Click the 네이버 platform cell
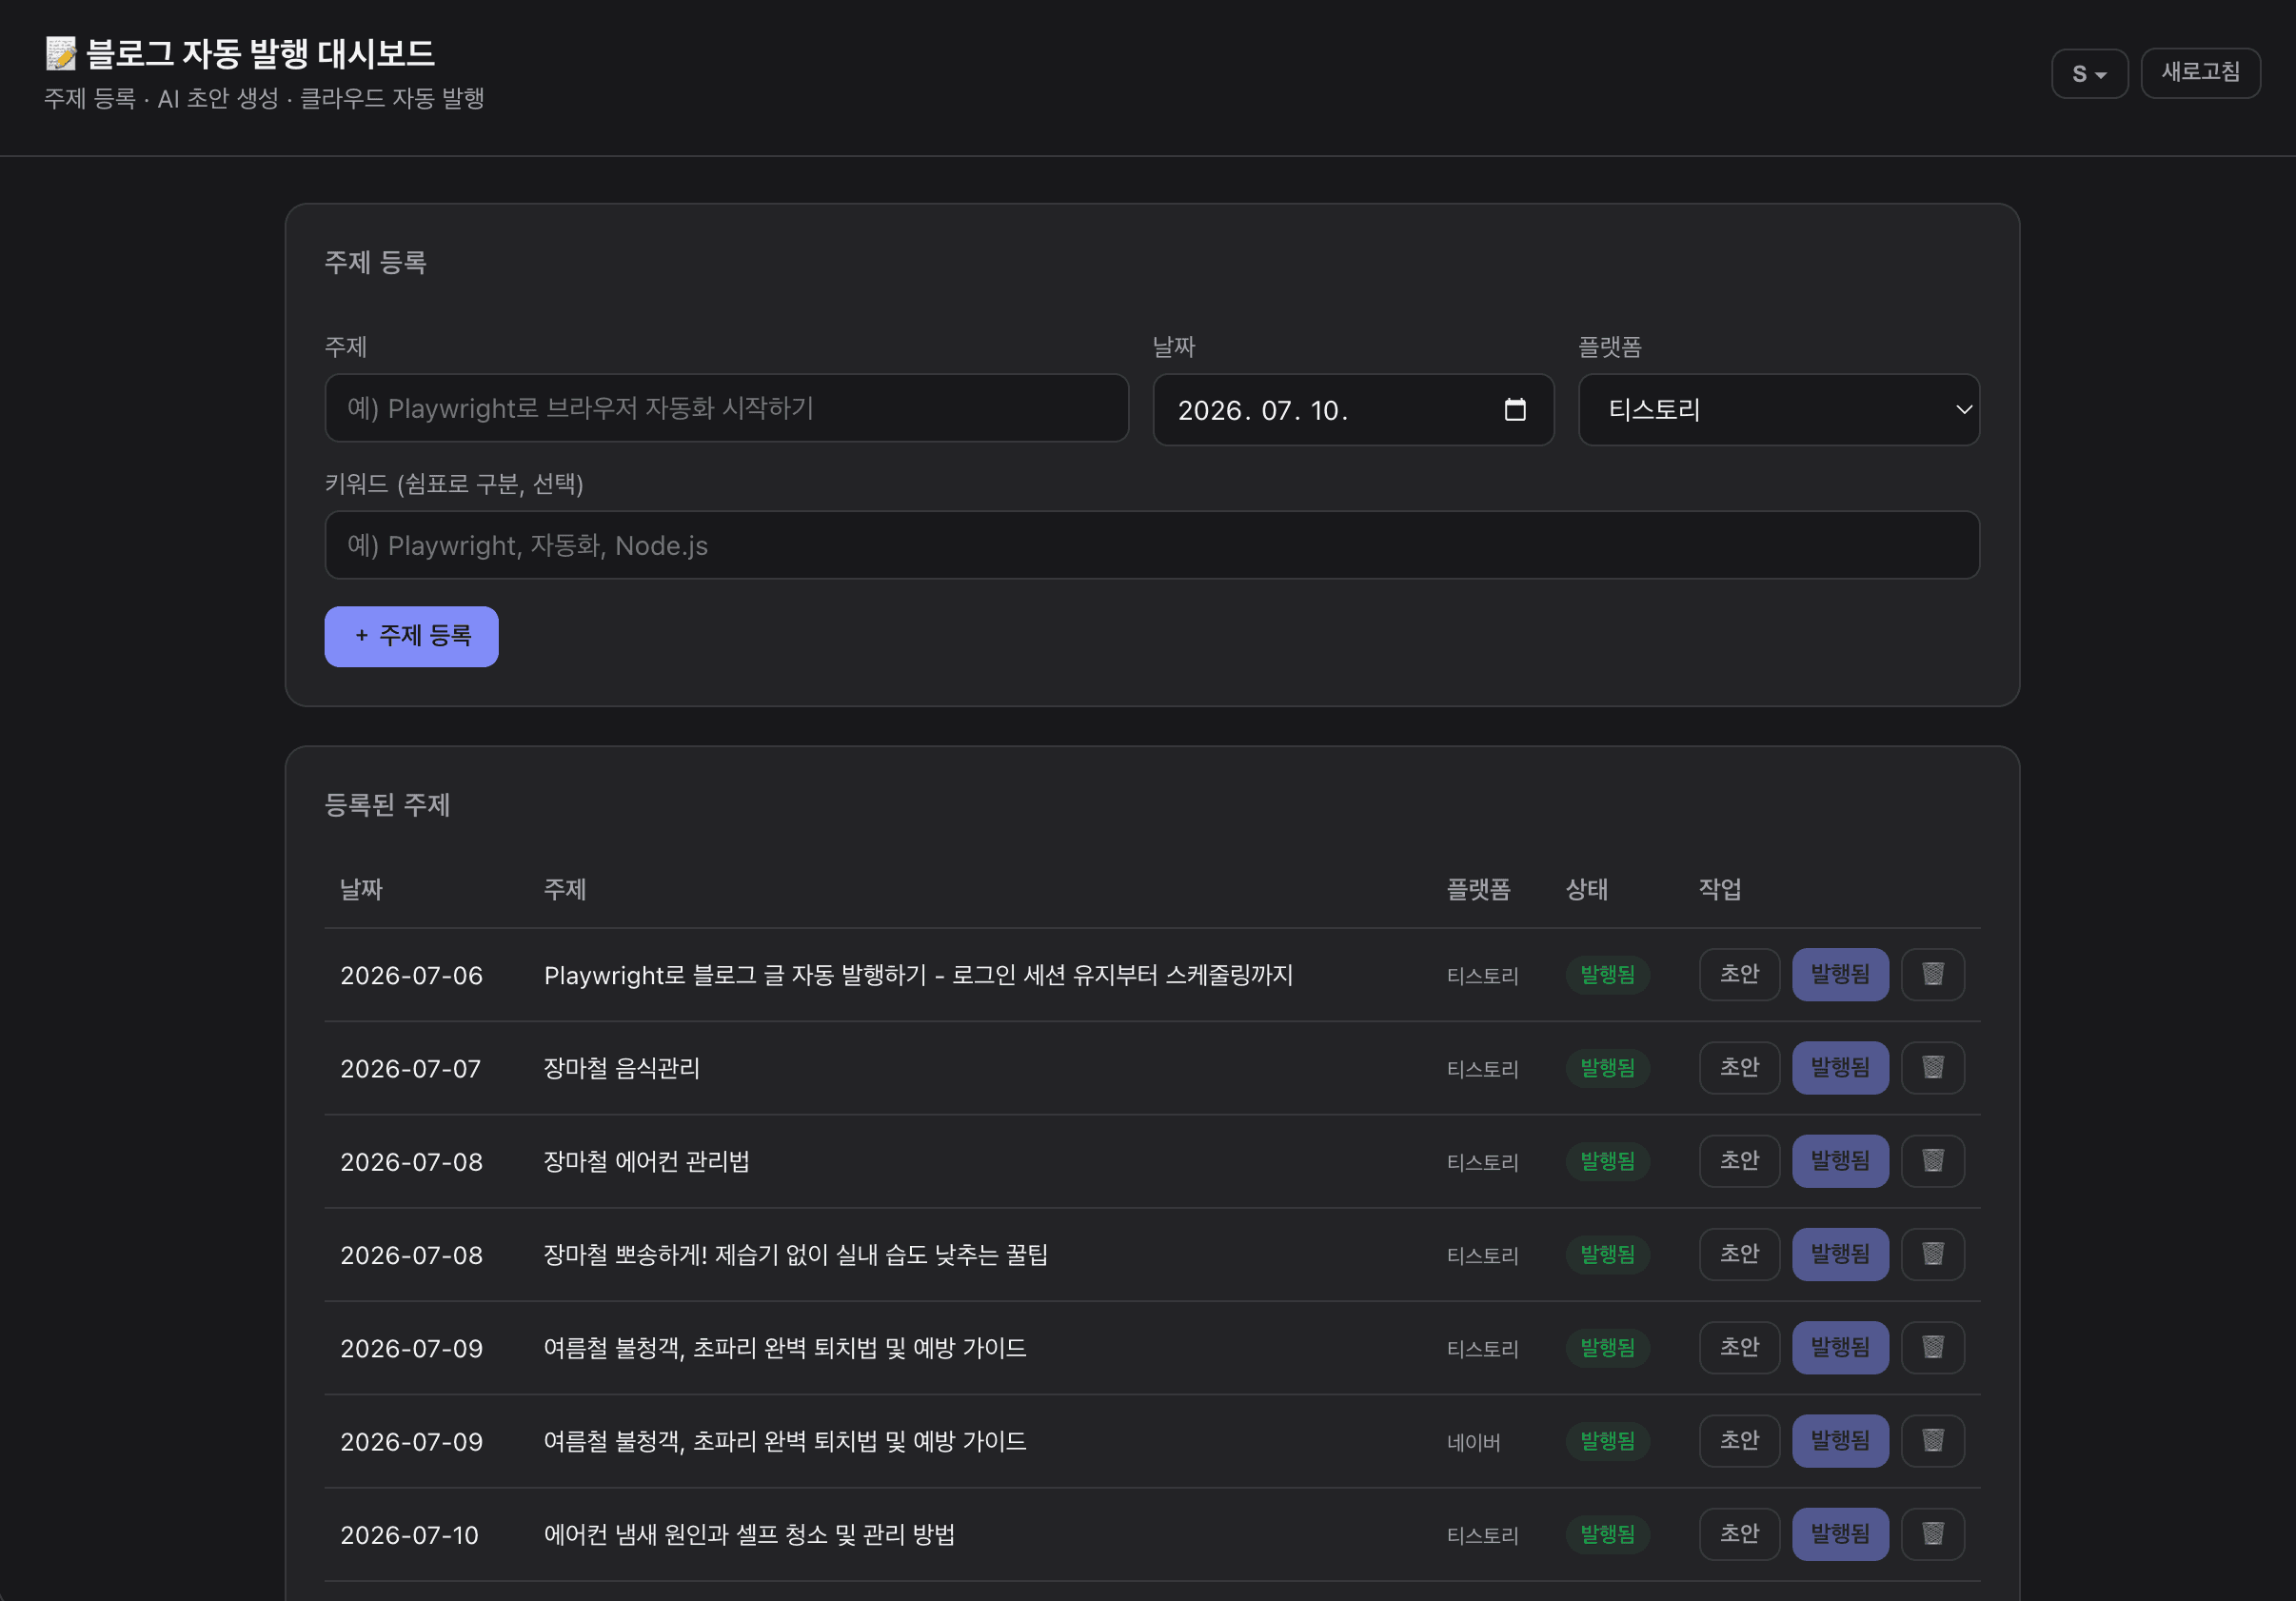 [x=1473, y=1442]
